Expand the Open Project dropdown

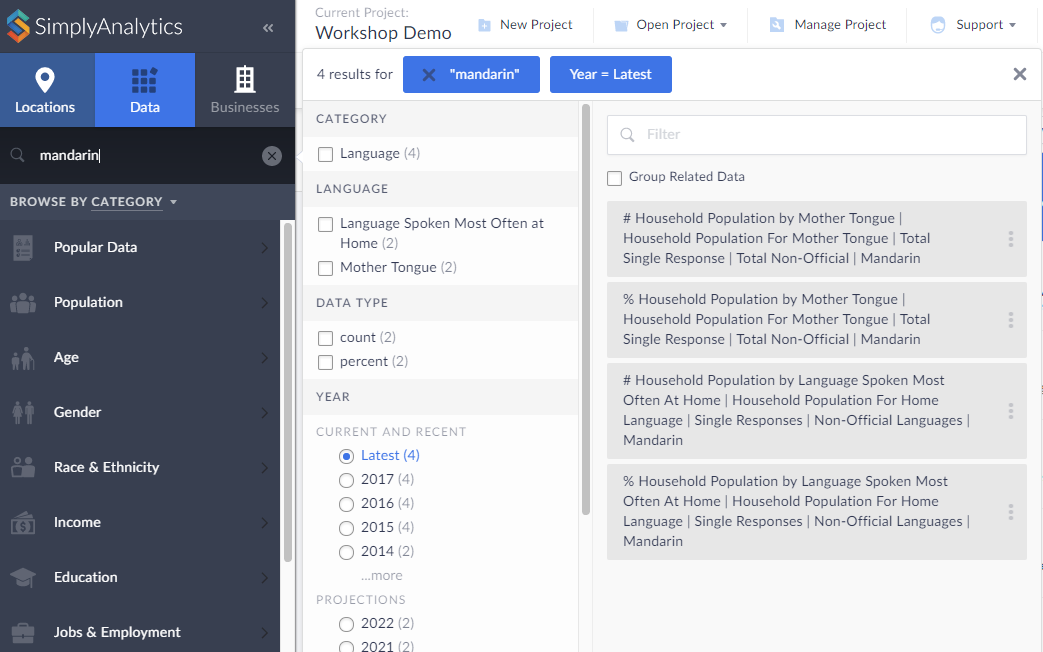[x=670, y=25]
